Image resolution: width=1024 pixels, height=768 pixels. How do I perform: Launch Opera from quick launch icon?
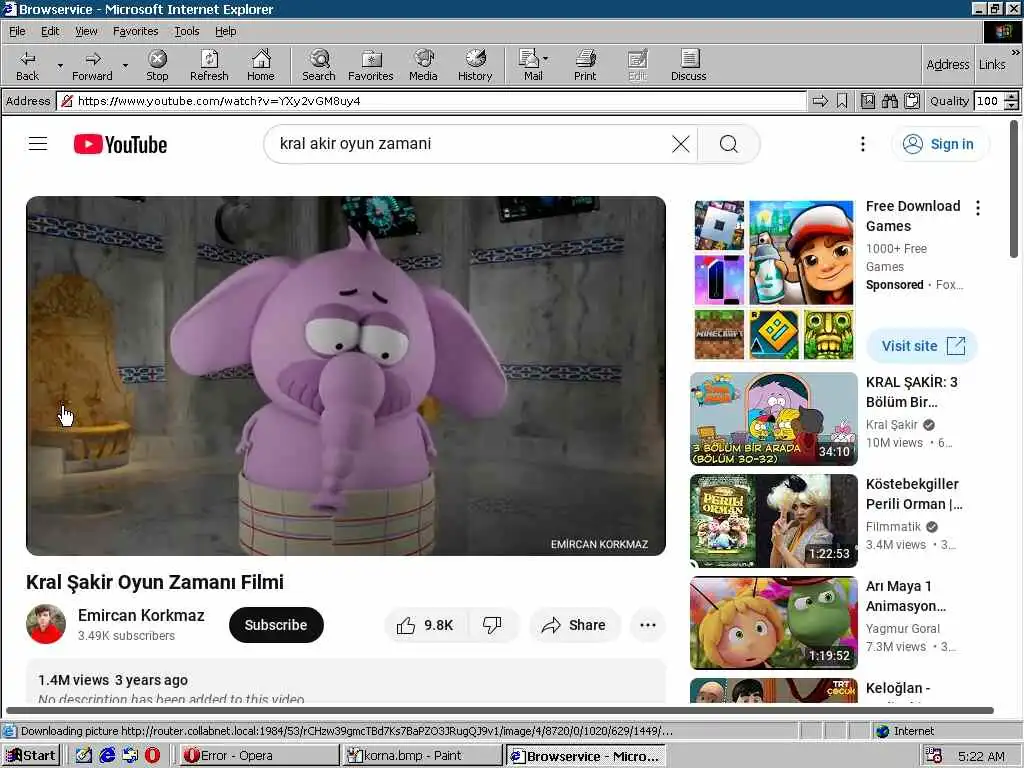coord(152,756)
